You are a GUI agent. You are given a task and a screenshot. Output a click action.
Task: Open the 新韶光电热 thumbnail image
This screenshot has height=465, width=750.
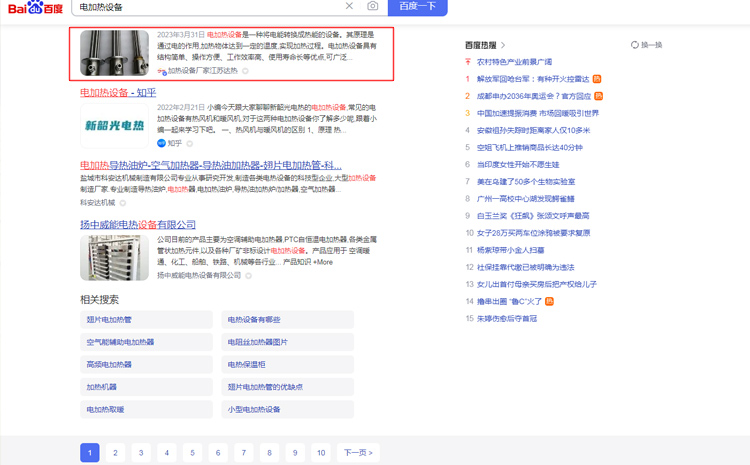(114, 126)
